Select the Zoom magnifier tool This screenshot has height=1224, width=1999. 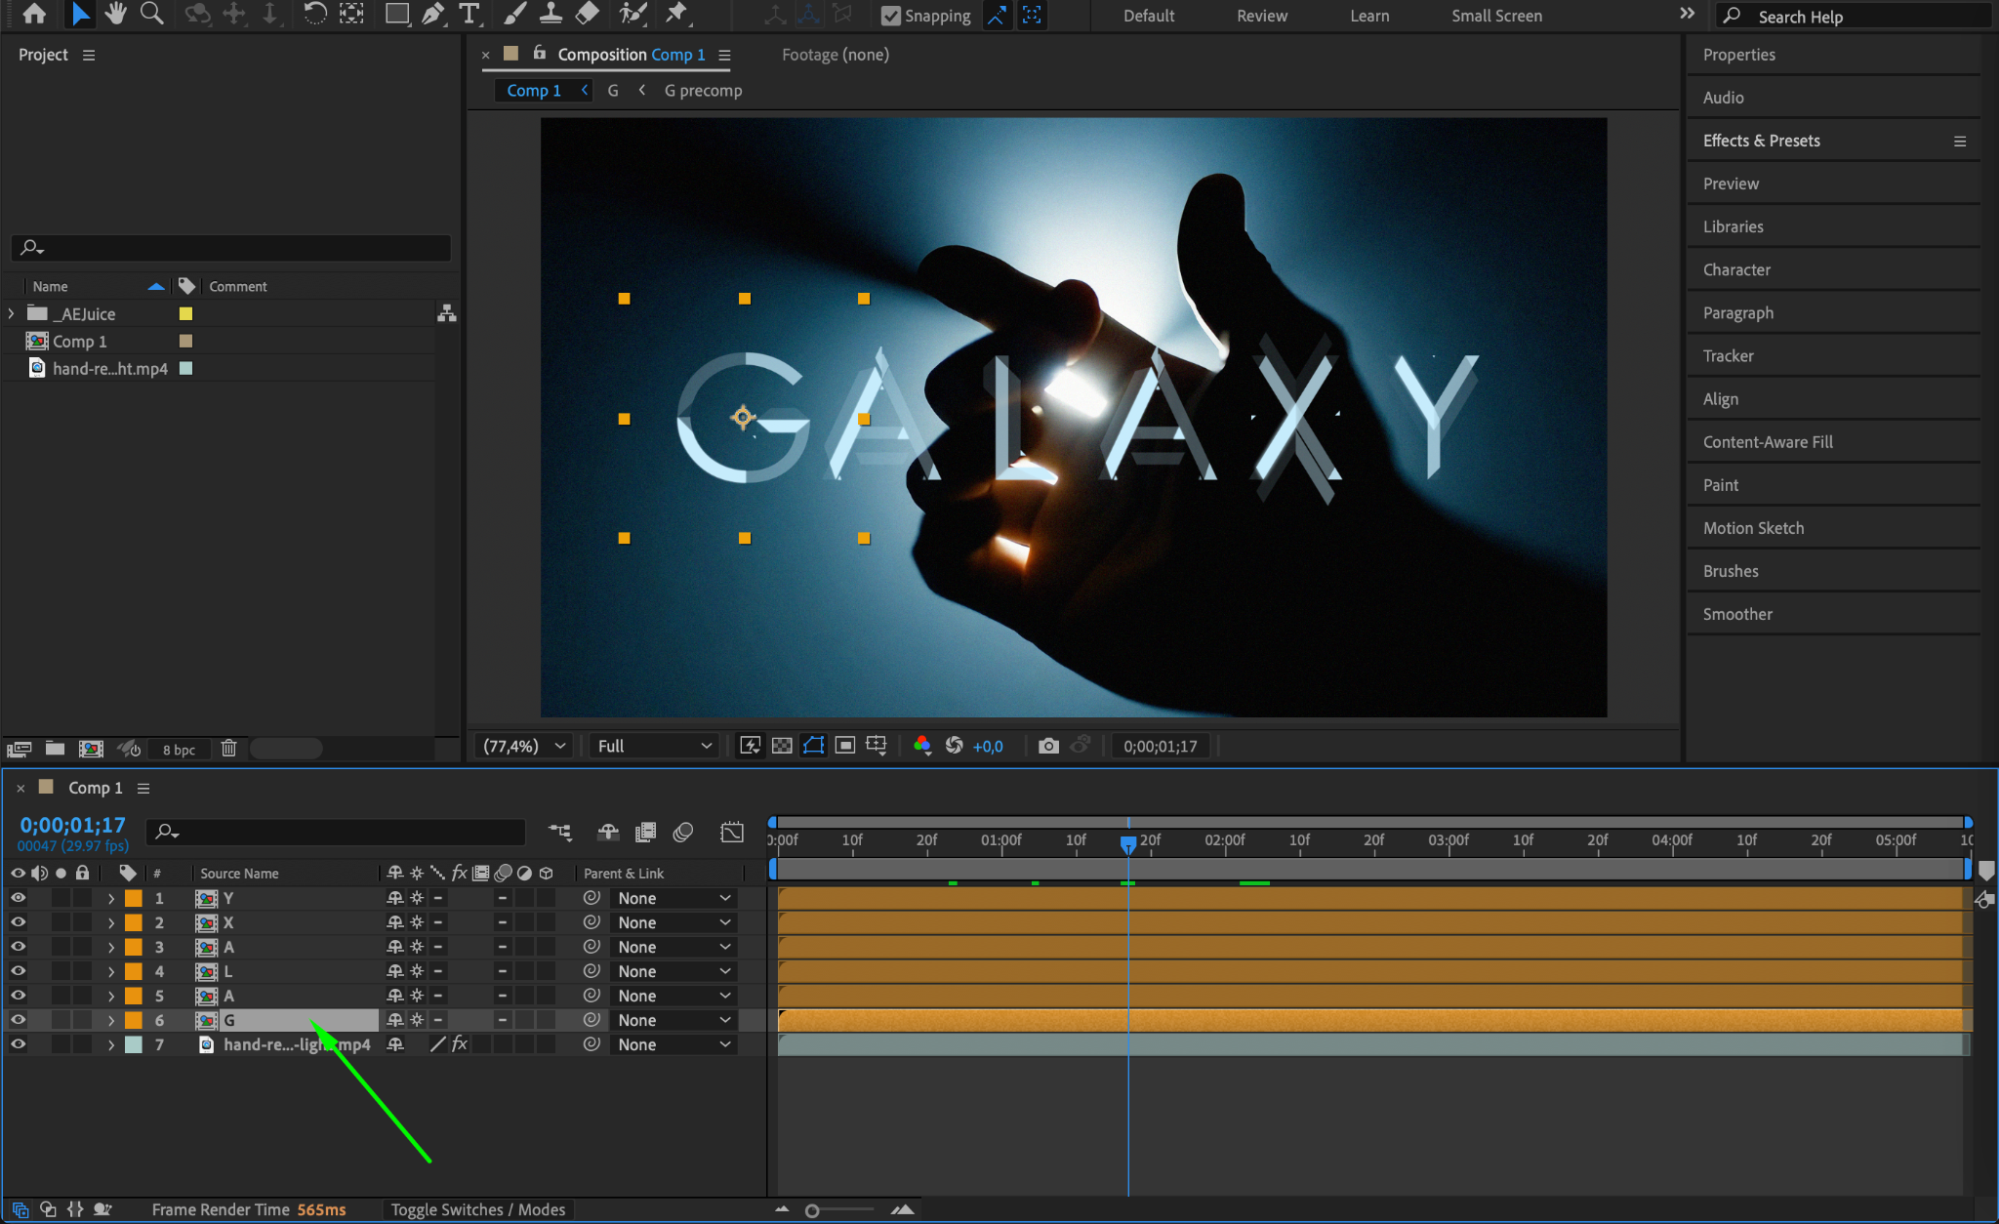152,14
